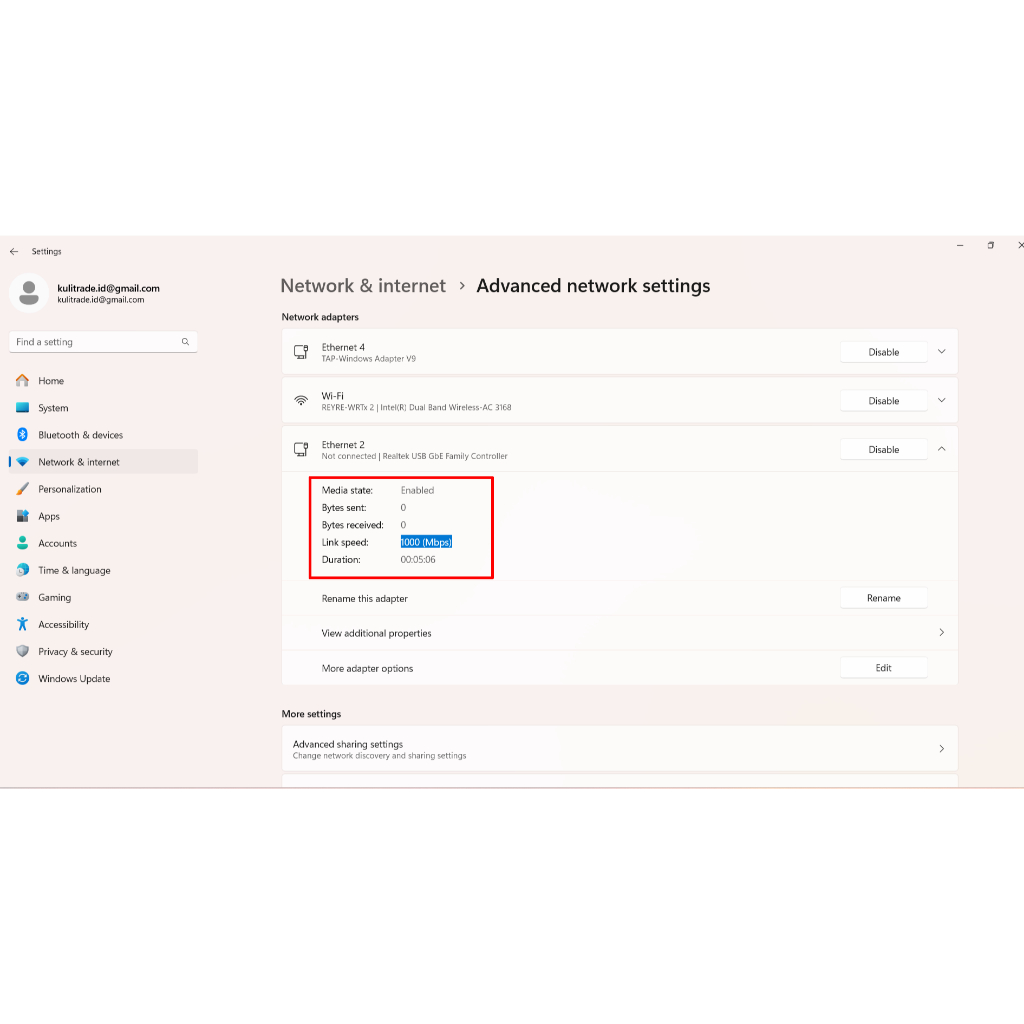
Task: Select Network & internet in sidebar
Action: (x=103, y=462)
